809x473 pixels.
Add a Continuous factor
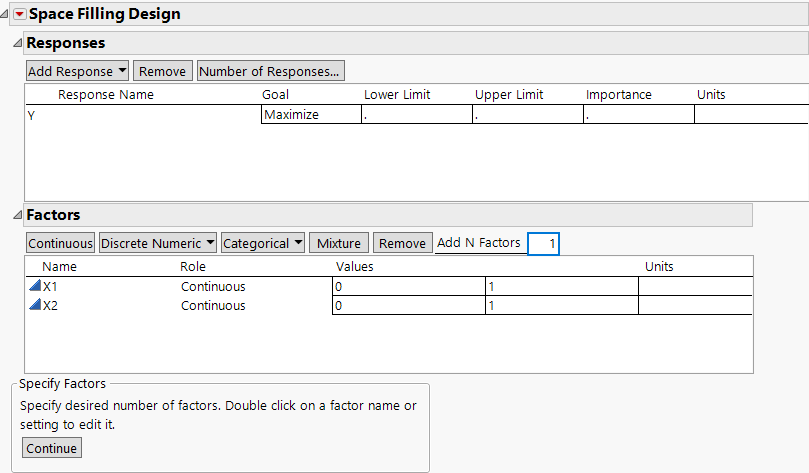point(60,243)
